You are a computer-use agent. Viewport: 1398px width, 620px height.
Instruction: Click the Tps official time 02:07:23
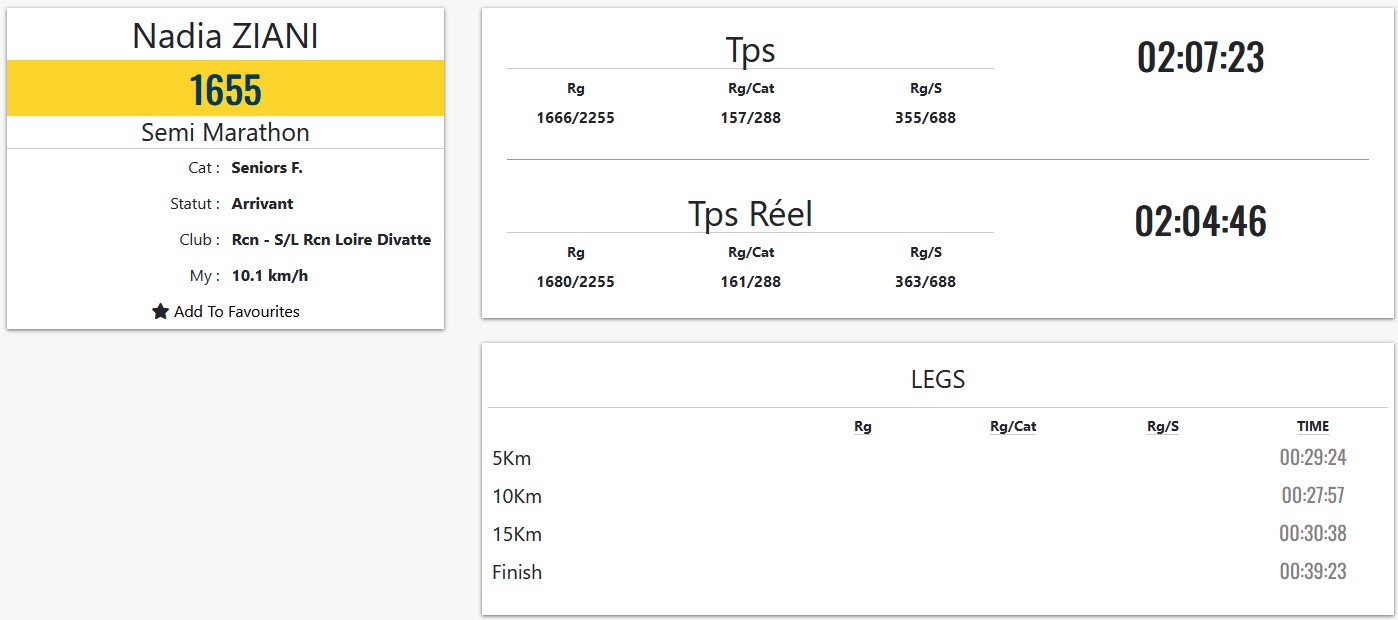tap(1200, 58)
